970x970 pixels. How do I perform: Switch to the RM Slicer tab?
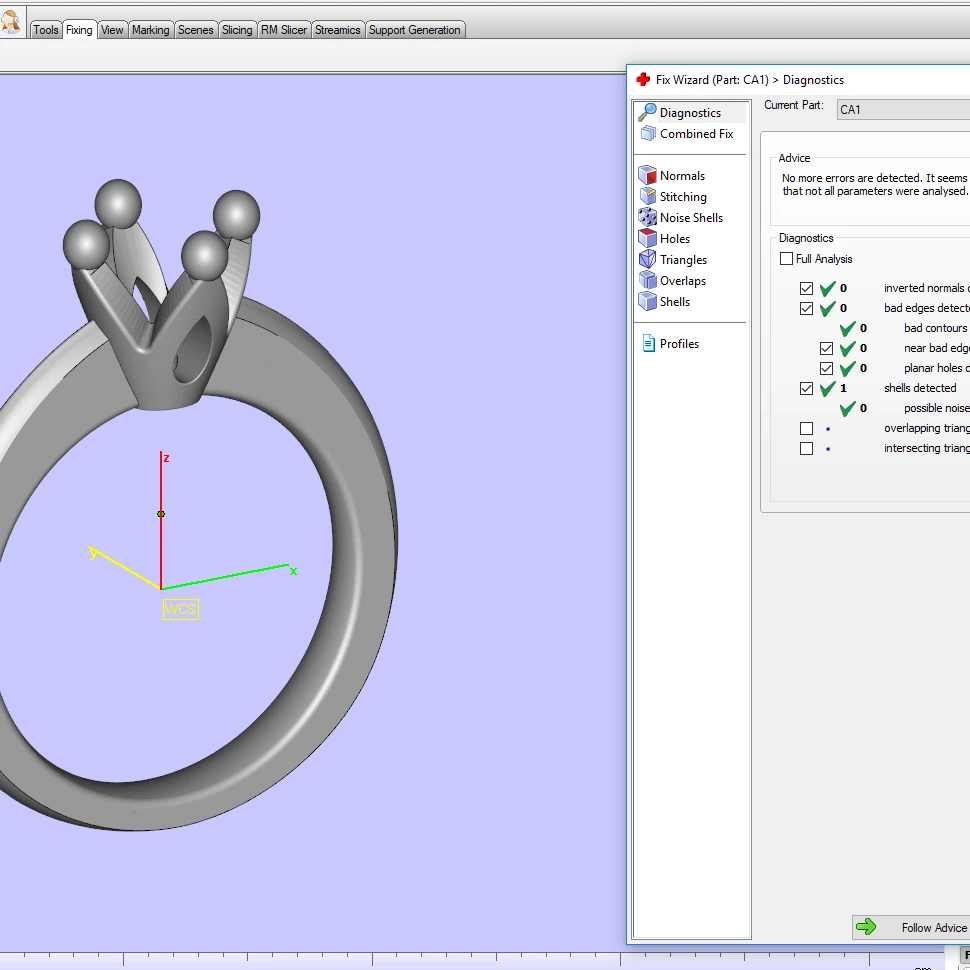pyautogui.click(x=283, y=29)
